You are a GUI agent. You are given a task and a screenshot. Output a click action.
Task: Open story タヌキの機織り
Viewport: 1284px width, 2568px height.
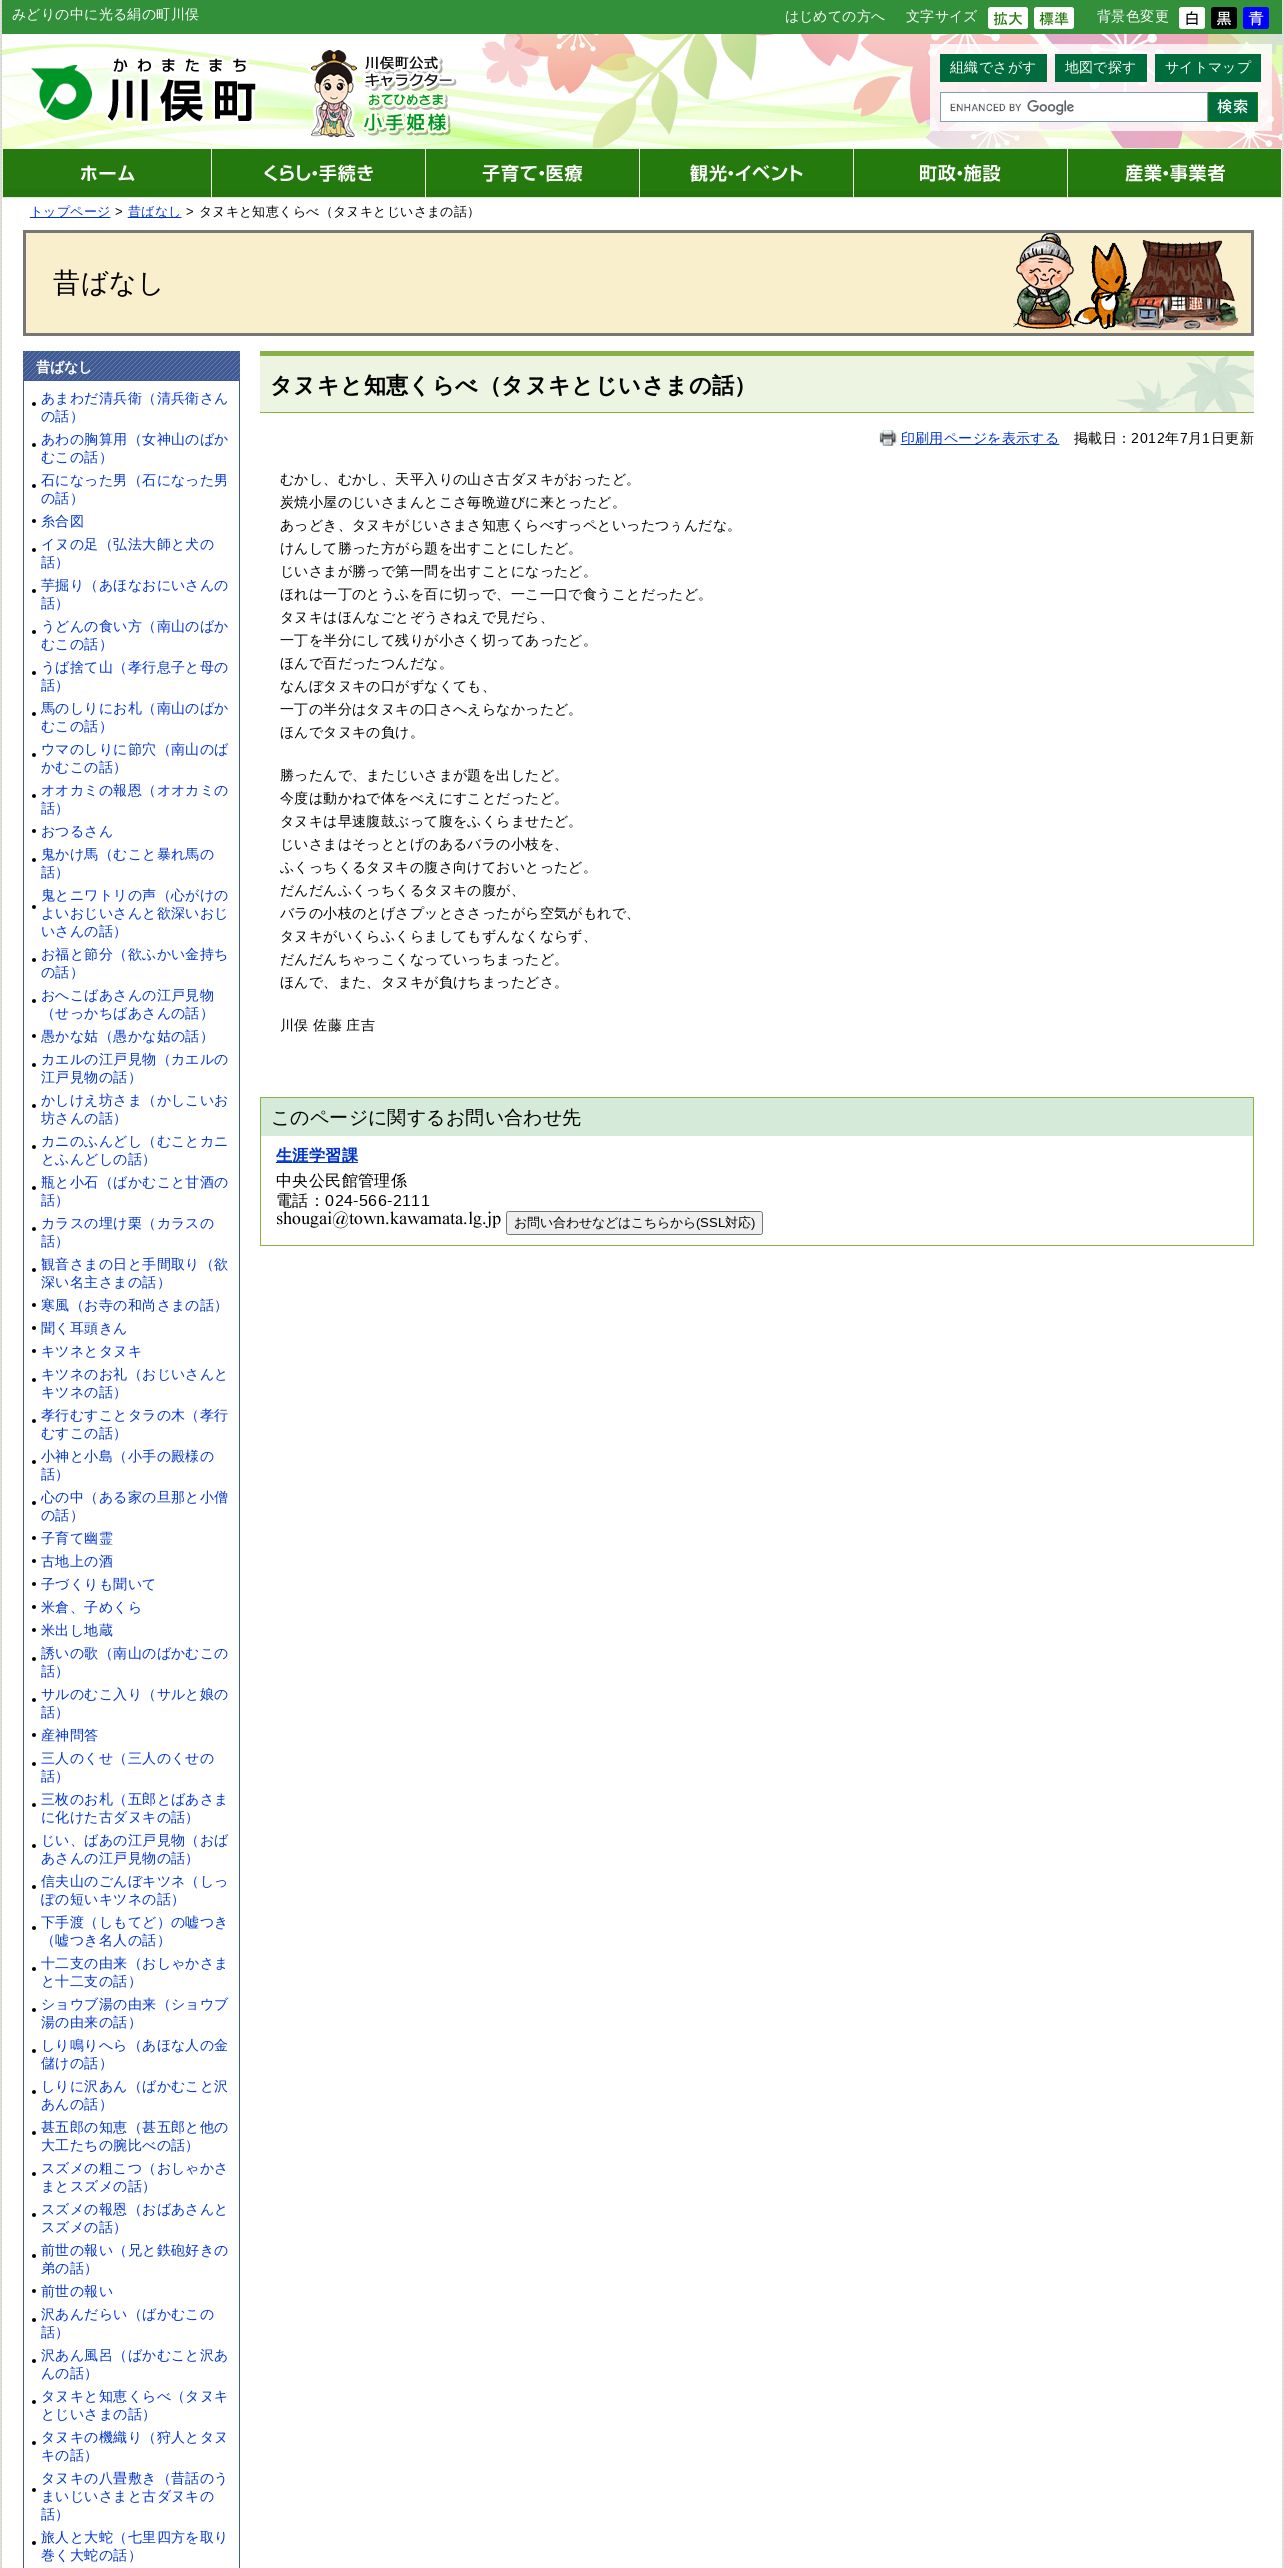(x=134, y=2446)
